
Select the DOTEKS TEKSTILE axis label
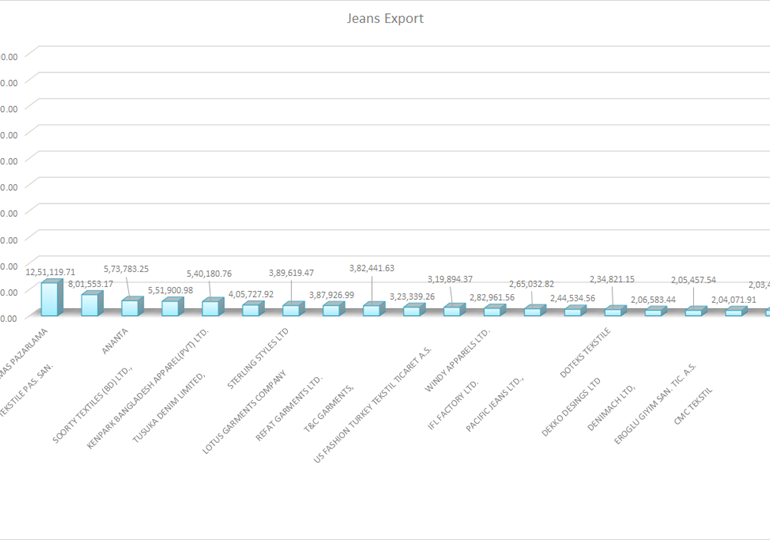pyautogui.click(x=585, y=352)
